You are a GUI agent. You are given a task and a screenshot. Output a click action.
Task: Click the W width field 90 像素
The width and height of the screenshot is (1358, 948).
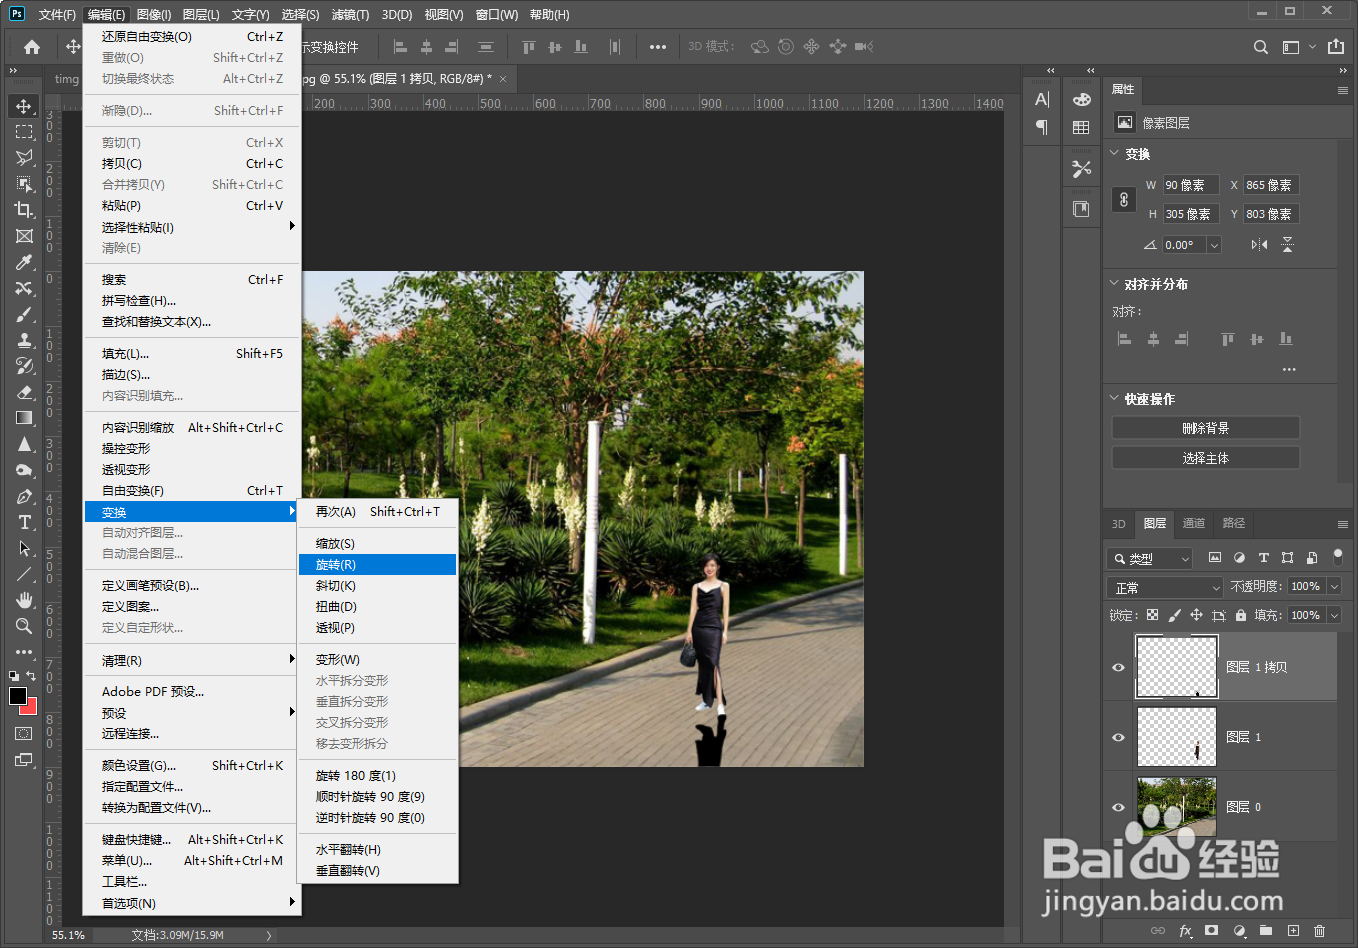1190,185
